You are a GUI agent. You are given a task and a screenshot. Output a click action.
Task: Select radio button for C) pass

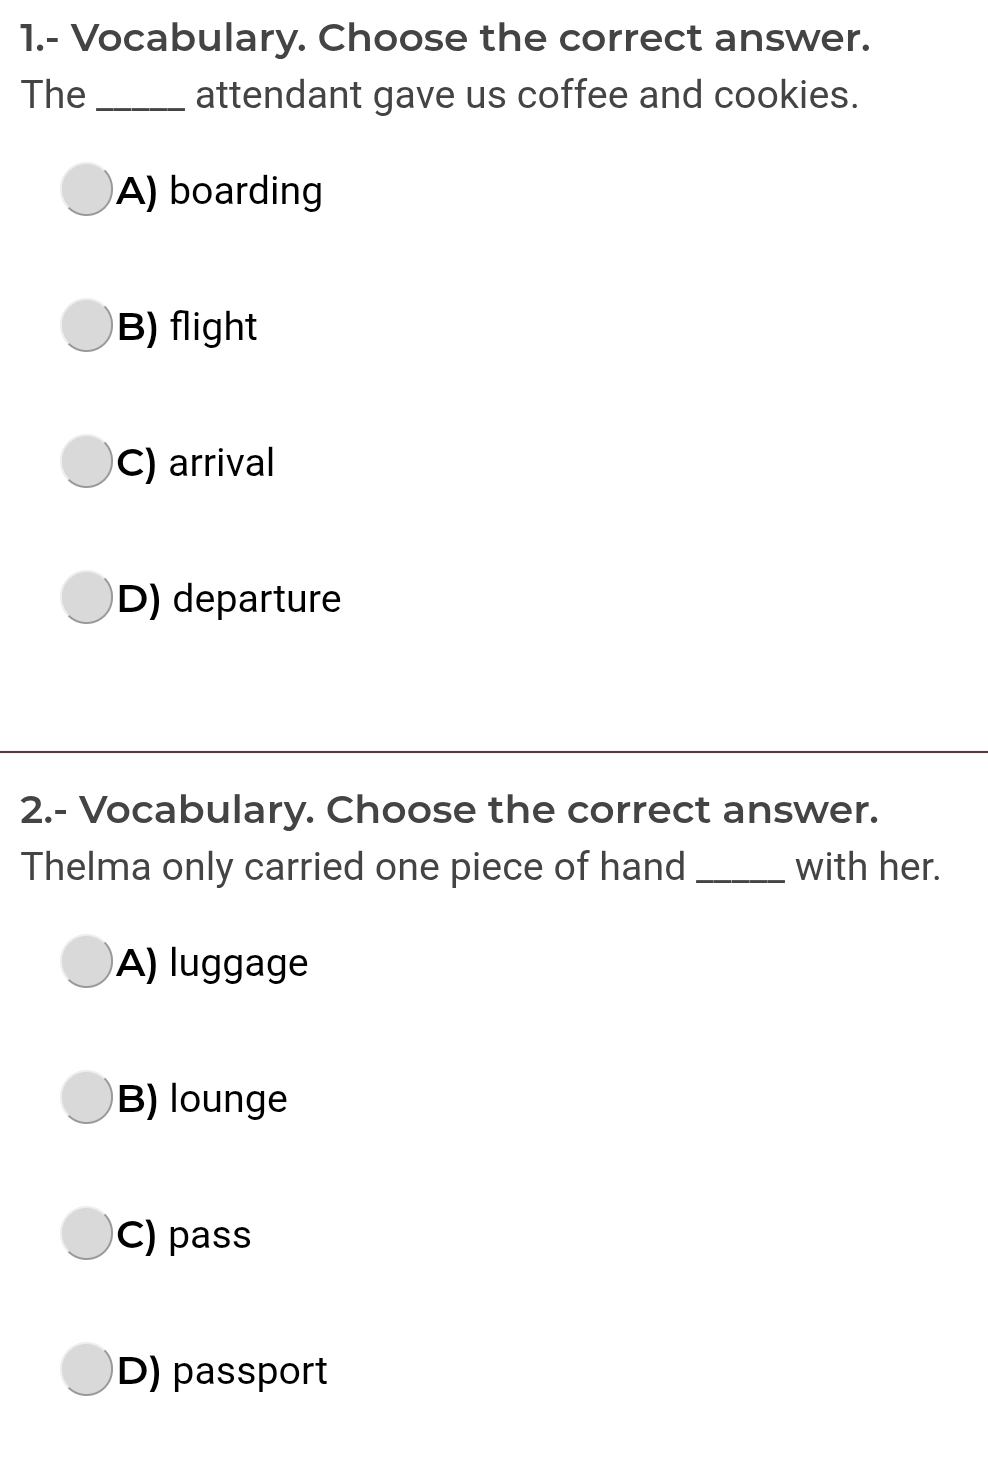86,1234
